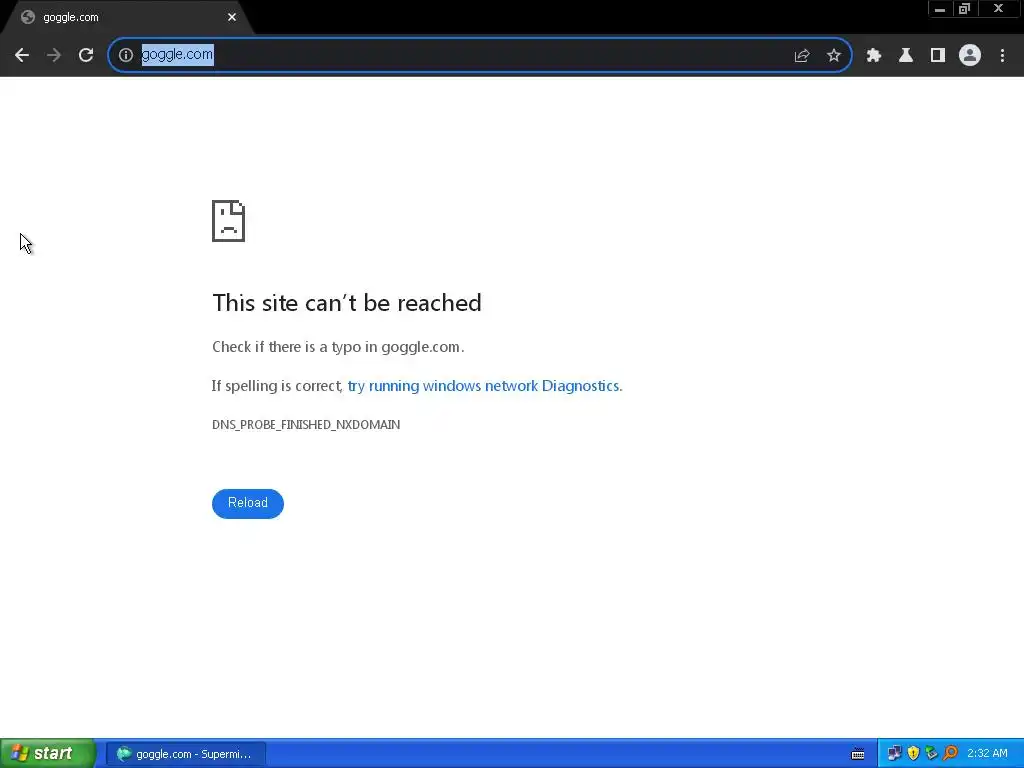Viewport: 1024px width, 768px height.
Task: Click the 2:32 AM clock
Action: click(x=987, y=754)
